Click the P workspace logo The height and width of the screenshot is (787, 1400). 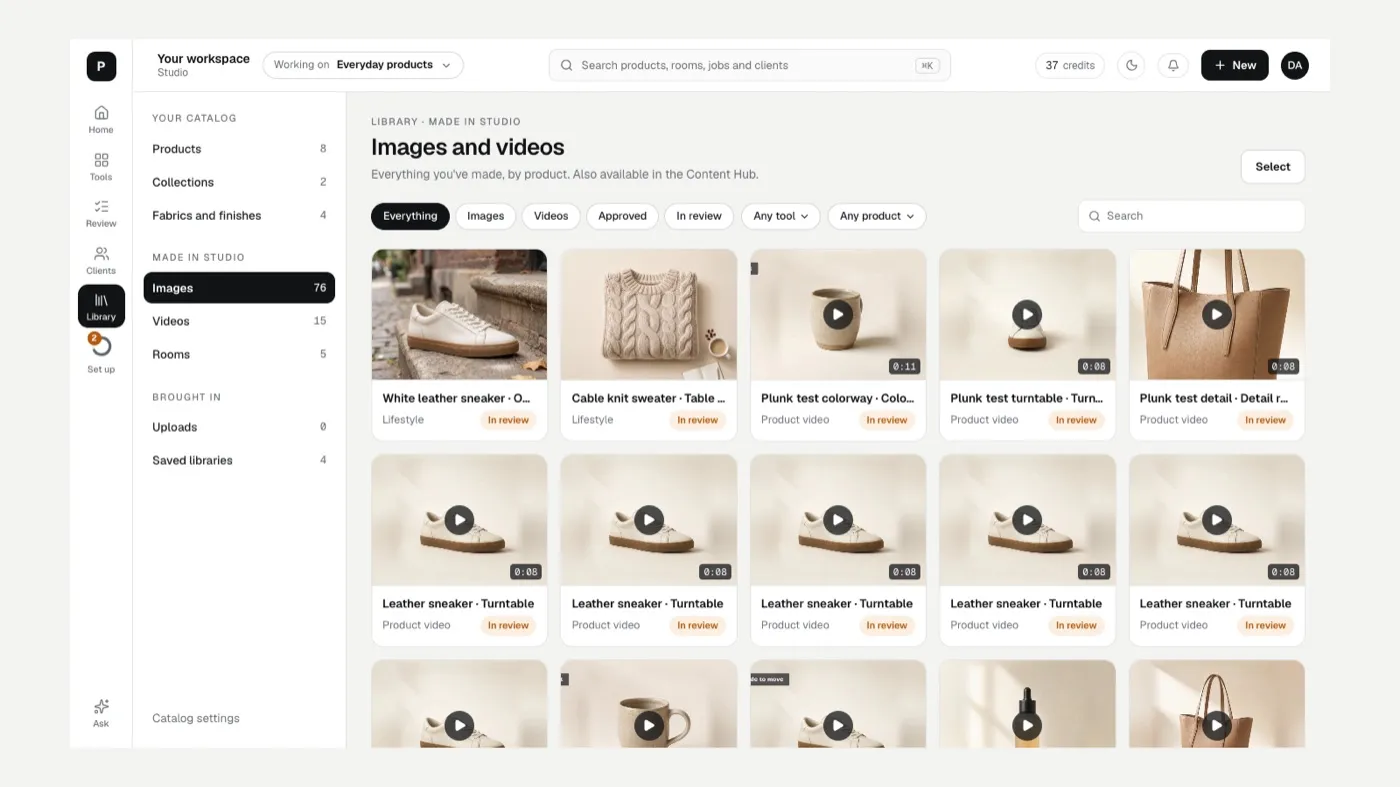click(101, 66)
